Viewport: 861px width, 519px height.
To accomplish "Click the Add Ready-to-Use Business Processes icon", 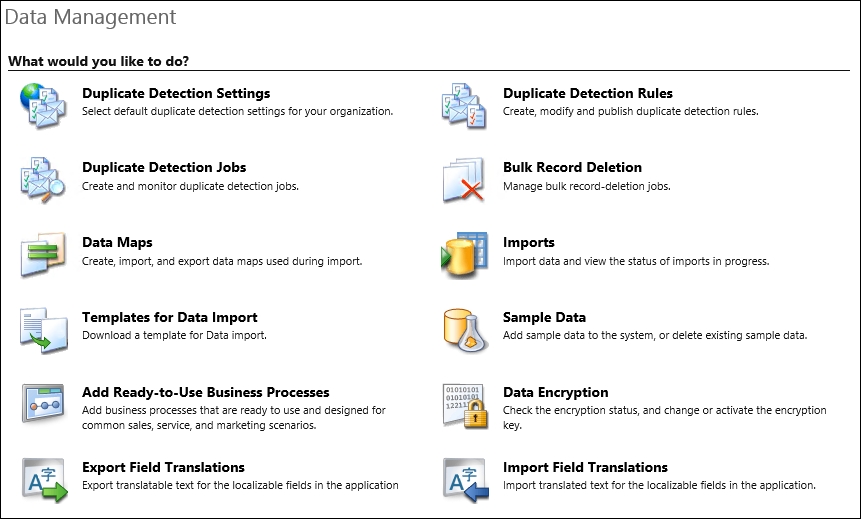I will coord(43,404).
